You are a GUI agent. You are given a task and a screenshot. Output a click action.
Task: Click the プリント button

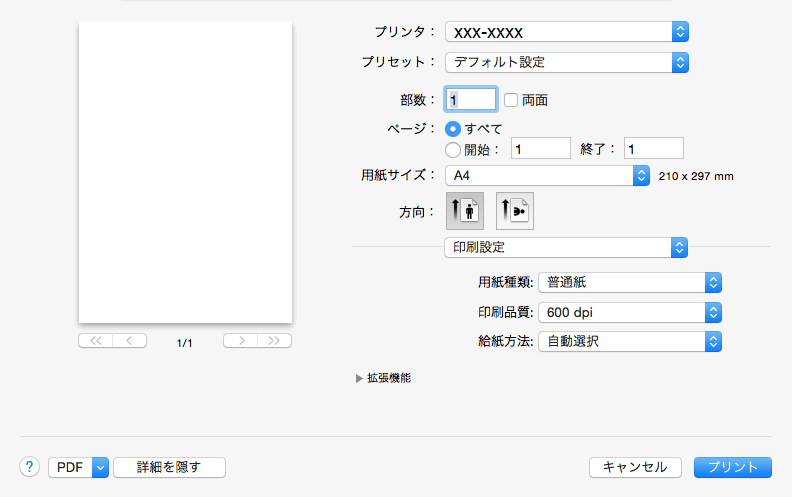coord(732,468)
